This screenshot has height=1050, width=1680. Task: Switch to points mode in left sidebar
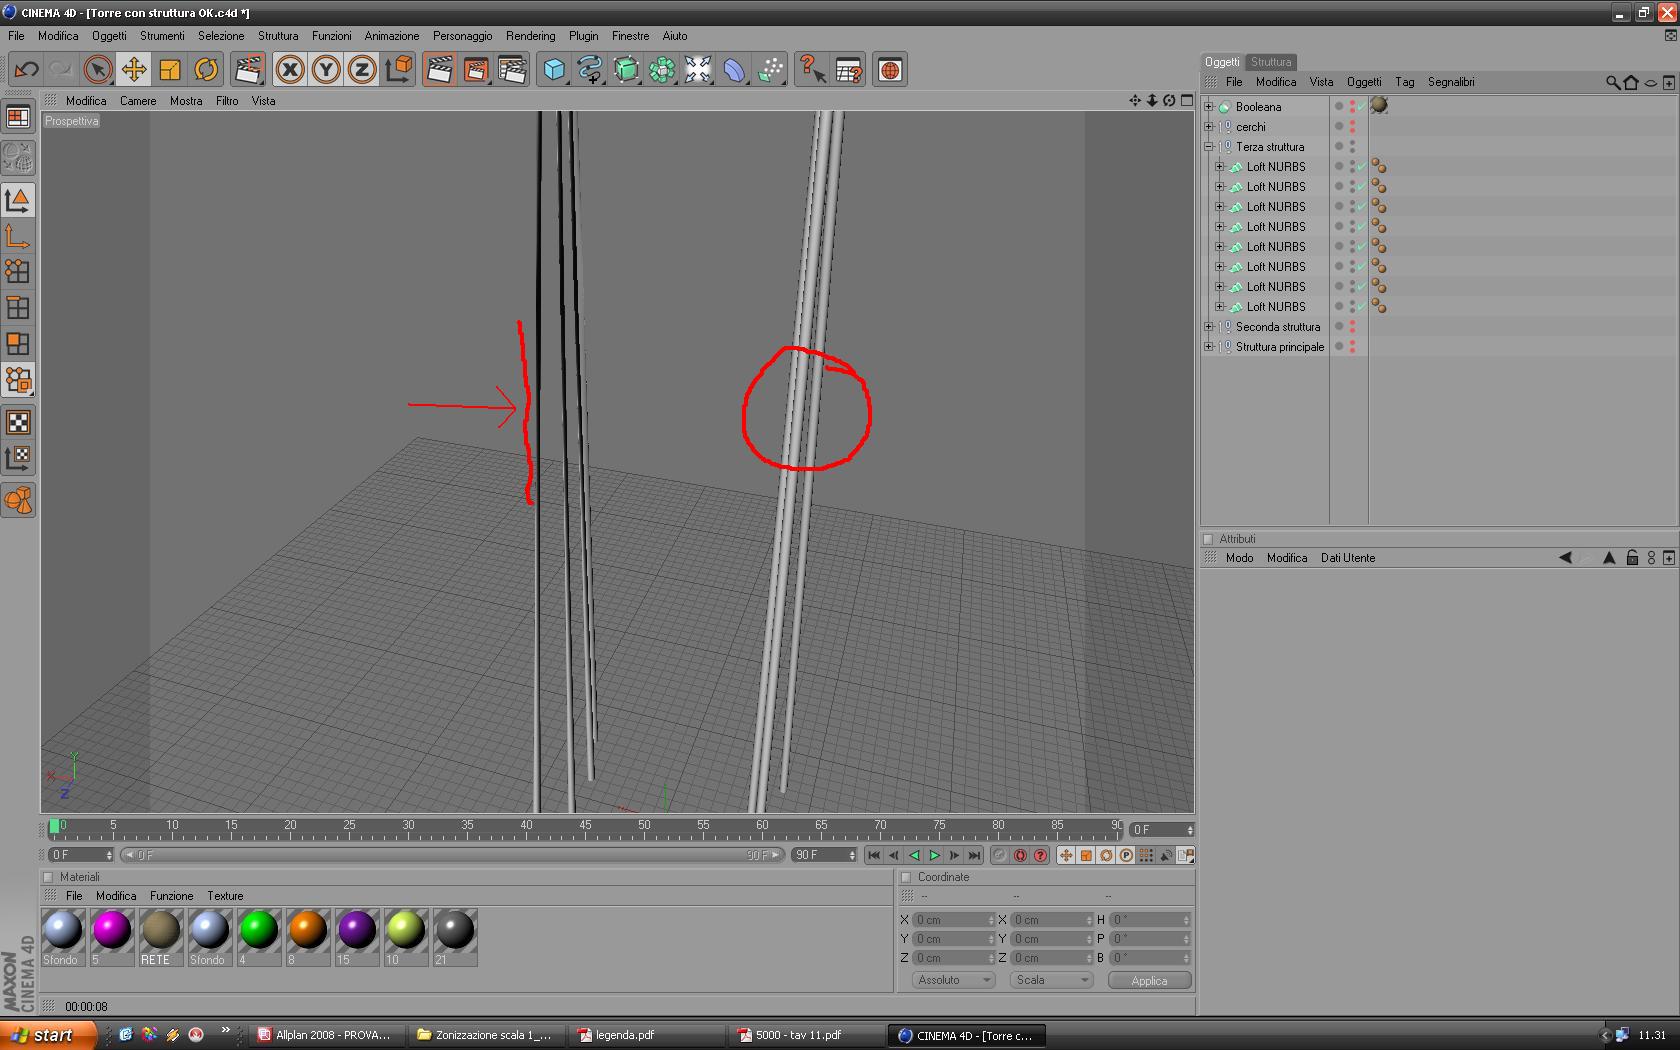point(18,272)
